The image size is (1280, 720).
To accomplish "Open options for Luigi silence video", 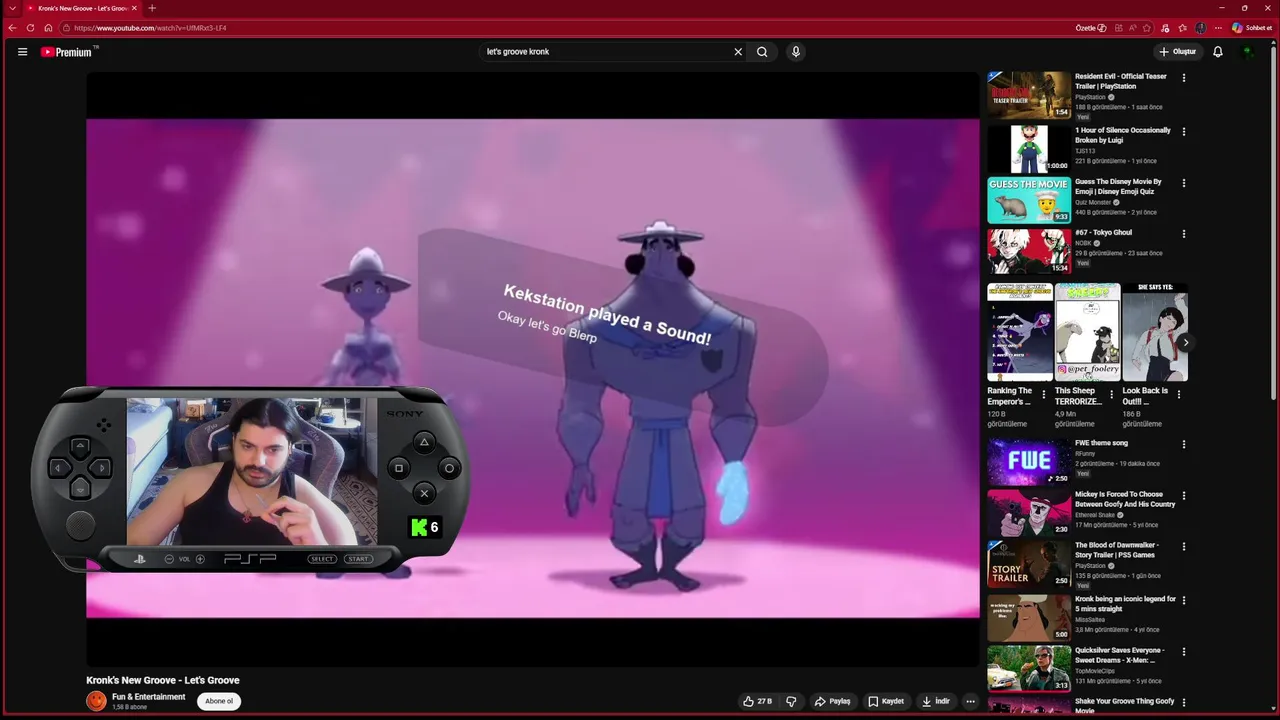I will point(1184,131).
